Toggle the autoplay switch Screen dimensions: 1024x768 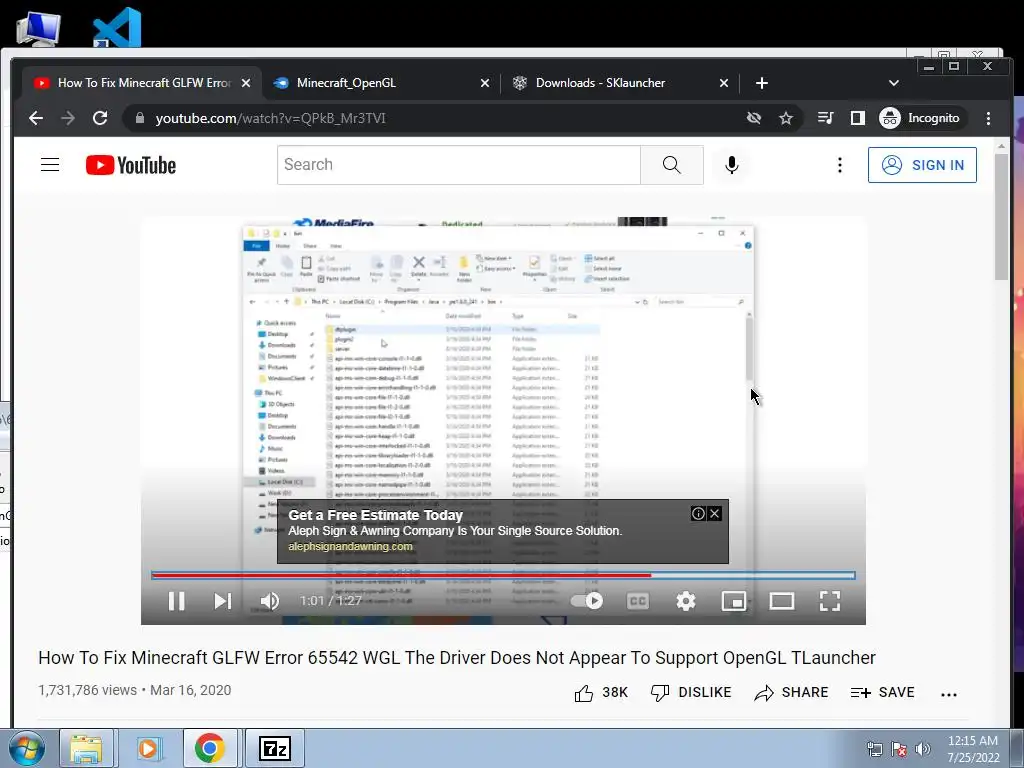click(x=586, y=601)
